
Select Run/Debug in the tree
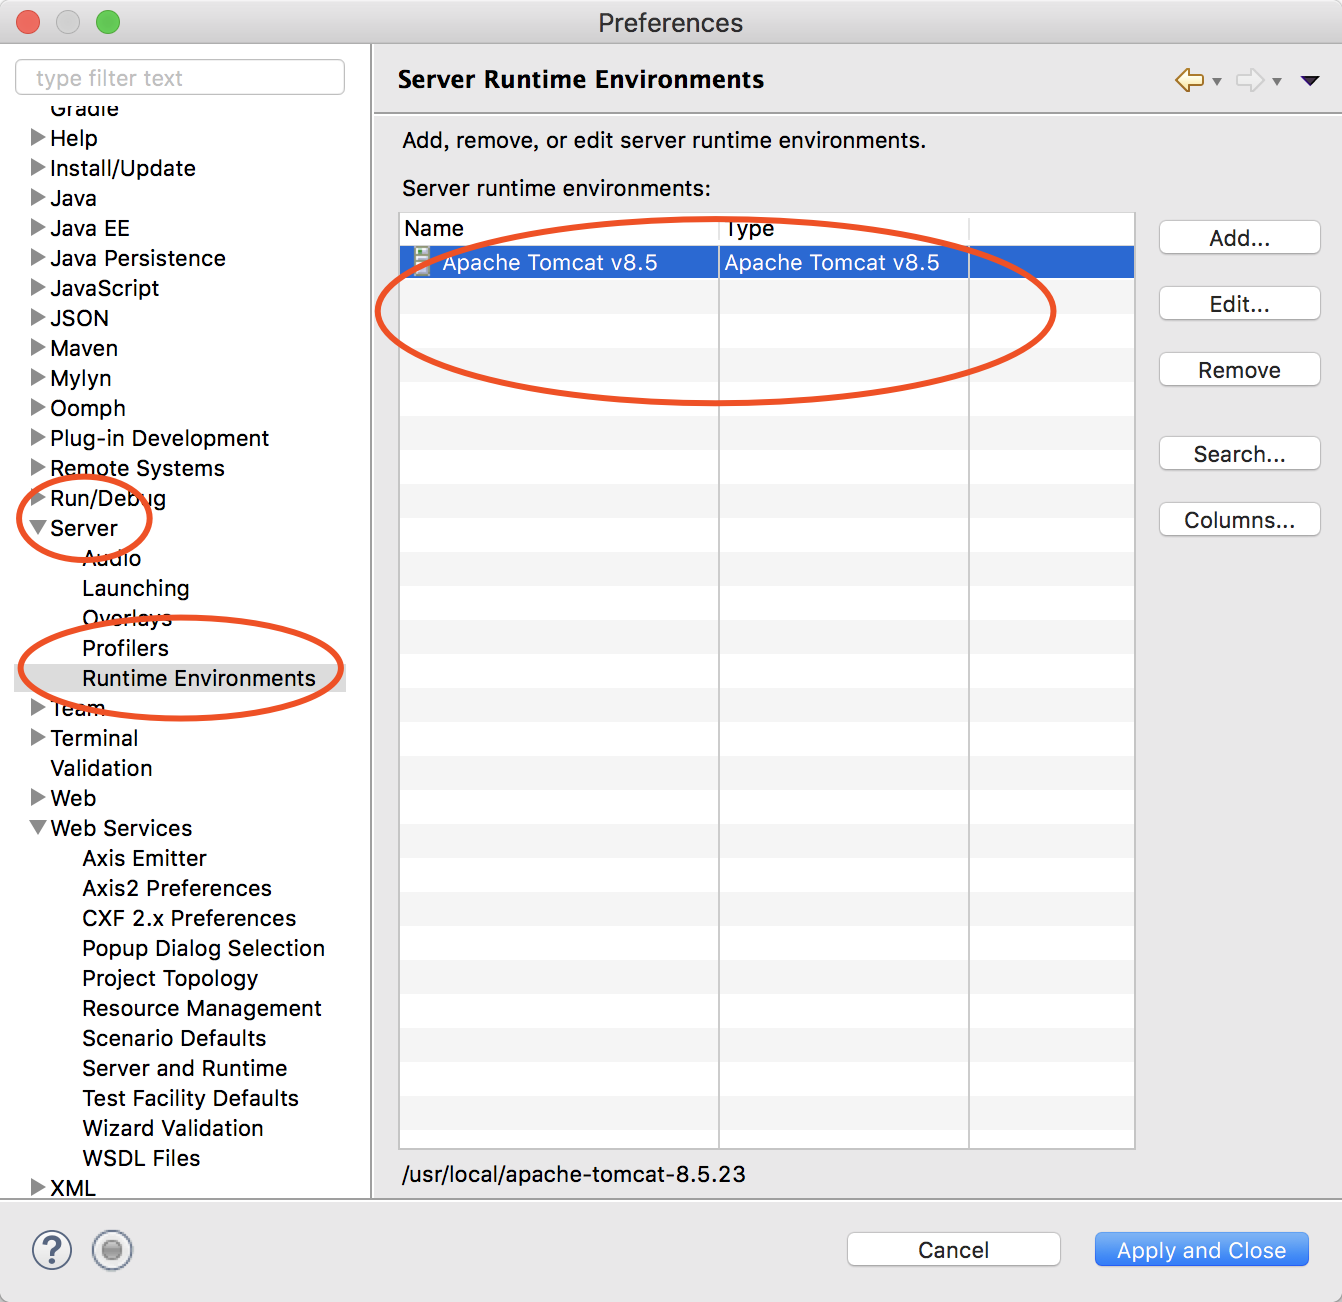coord(108,498)
